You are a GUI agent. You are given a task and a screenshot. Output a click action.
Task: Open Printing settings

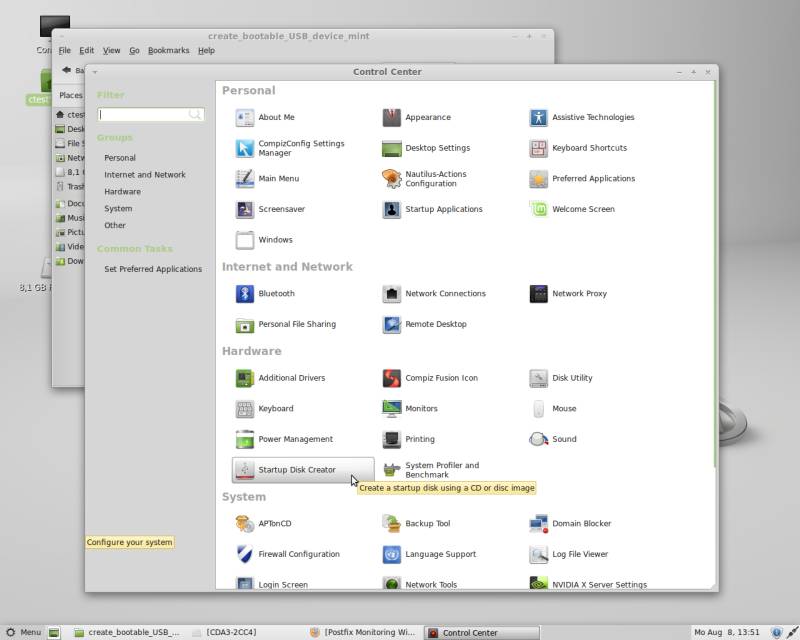(x=409, y=439)
